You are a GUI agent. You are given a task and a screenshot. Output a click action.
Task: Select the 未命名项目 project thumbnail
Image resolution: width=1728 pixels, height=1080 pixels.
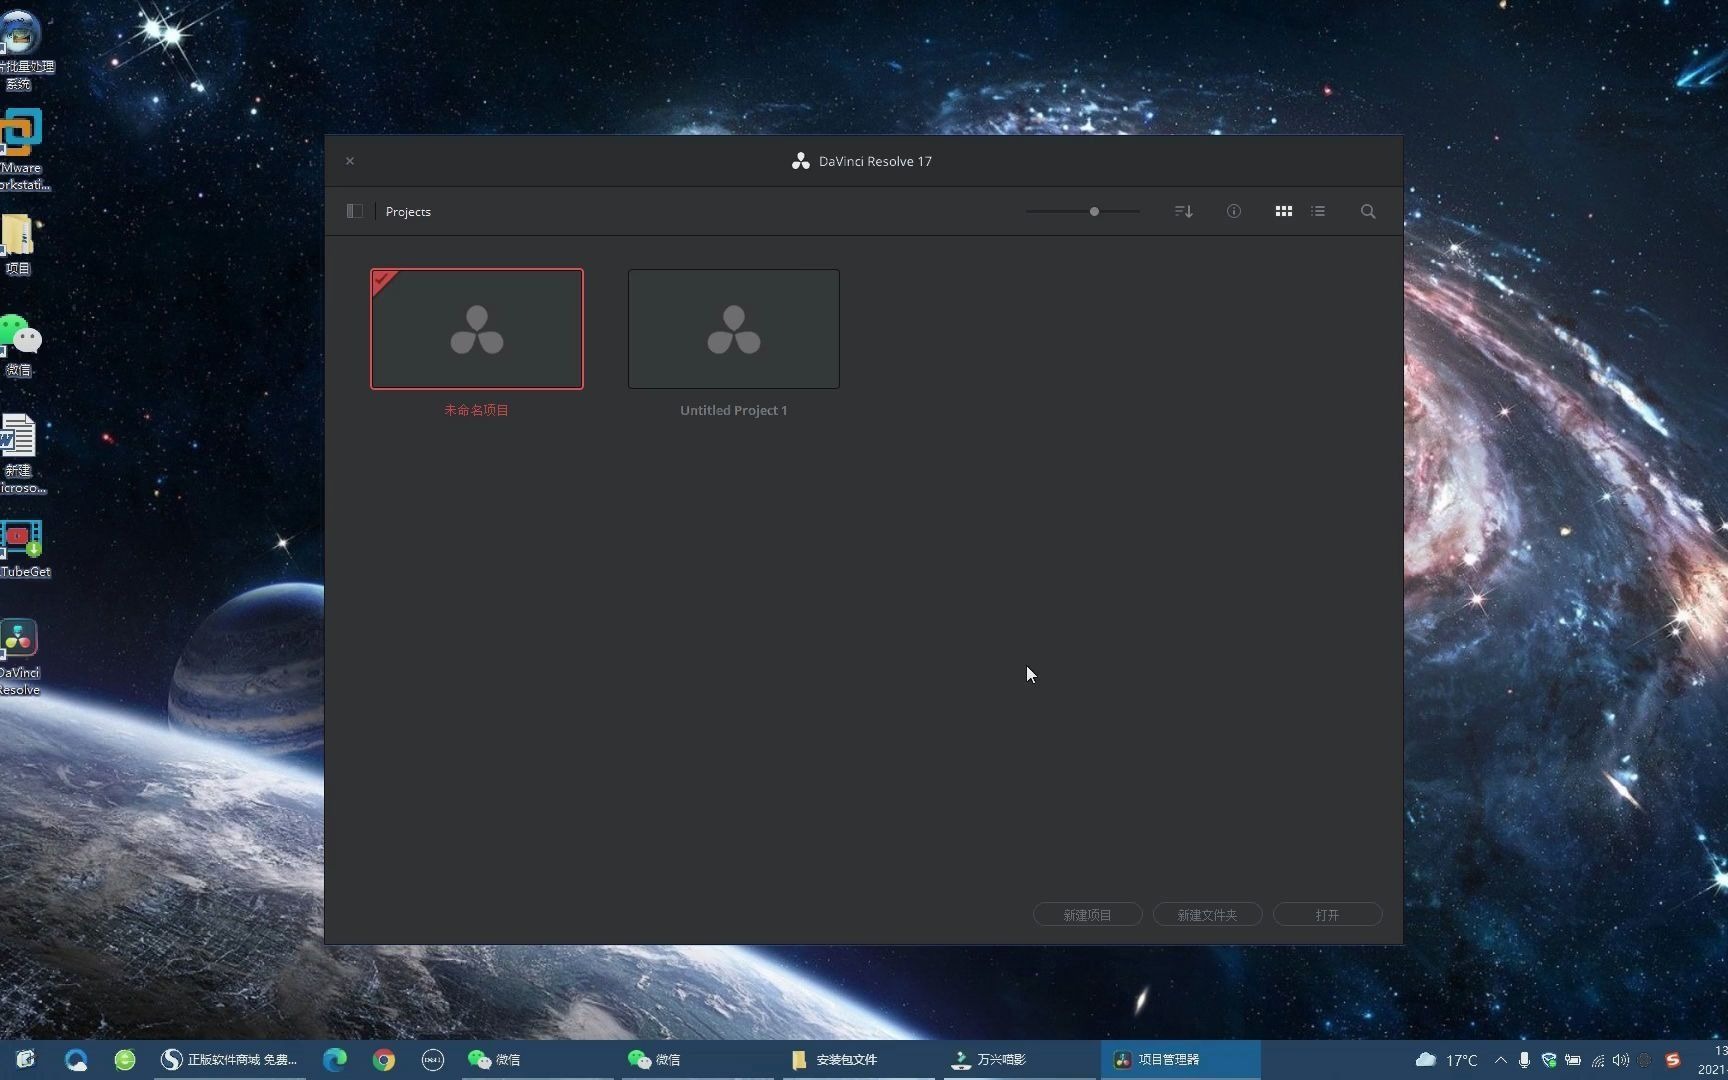(x=477, y=329)
